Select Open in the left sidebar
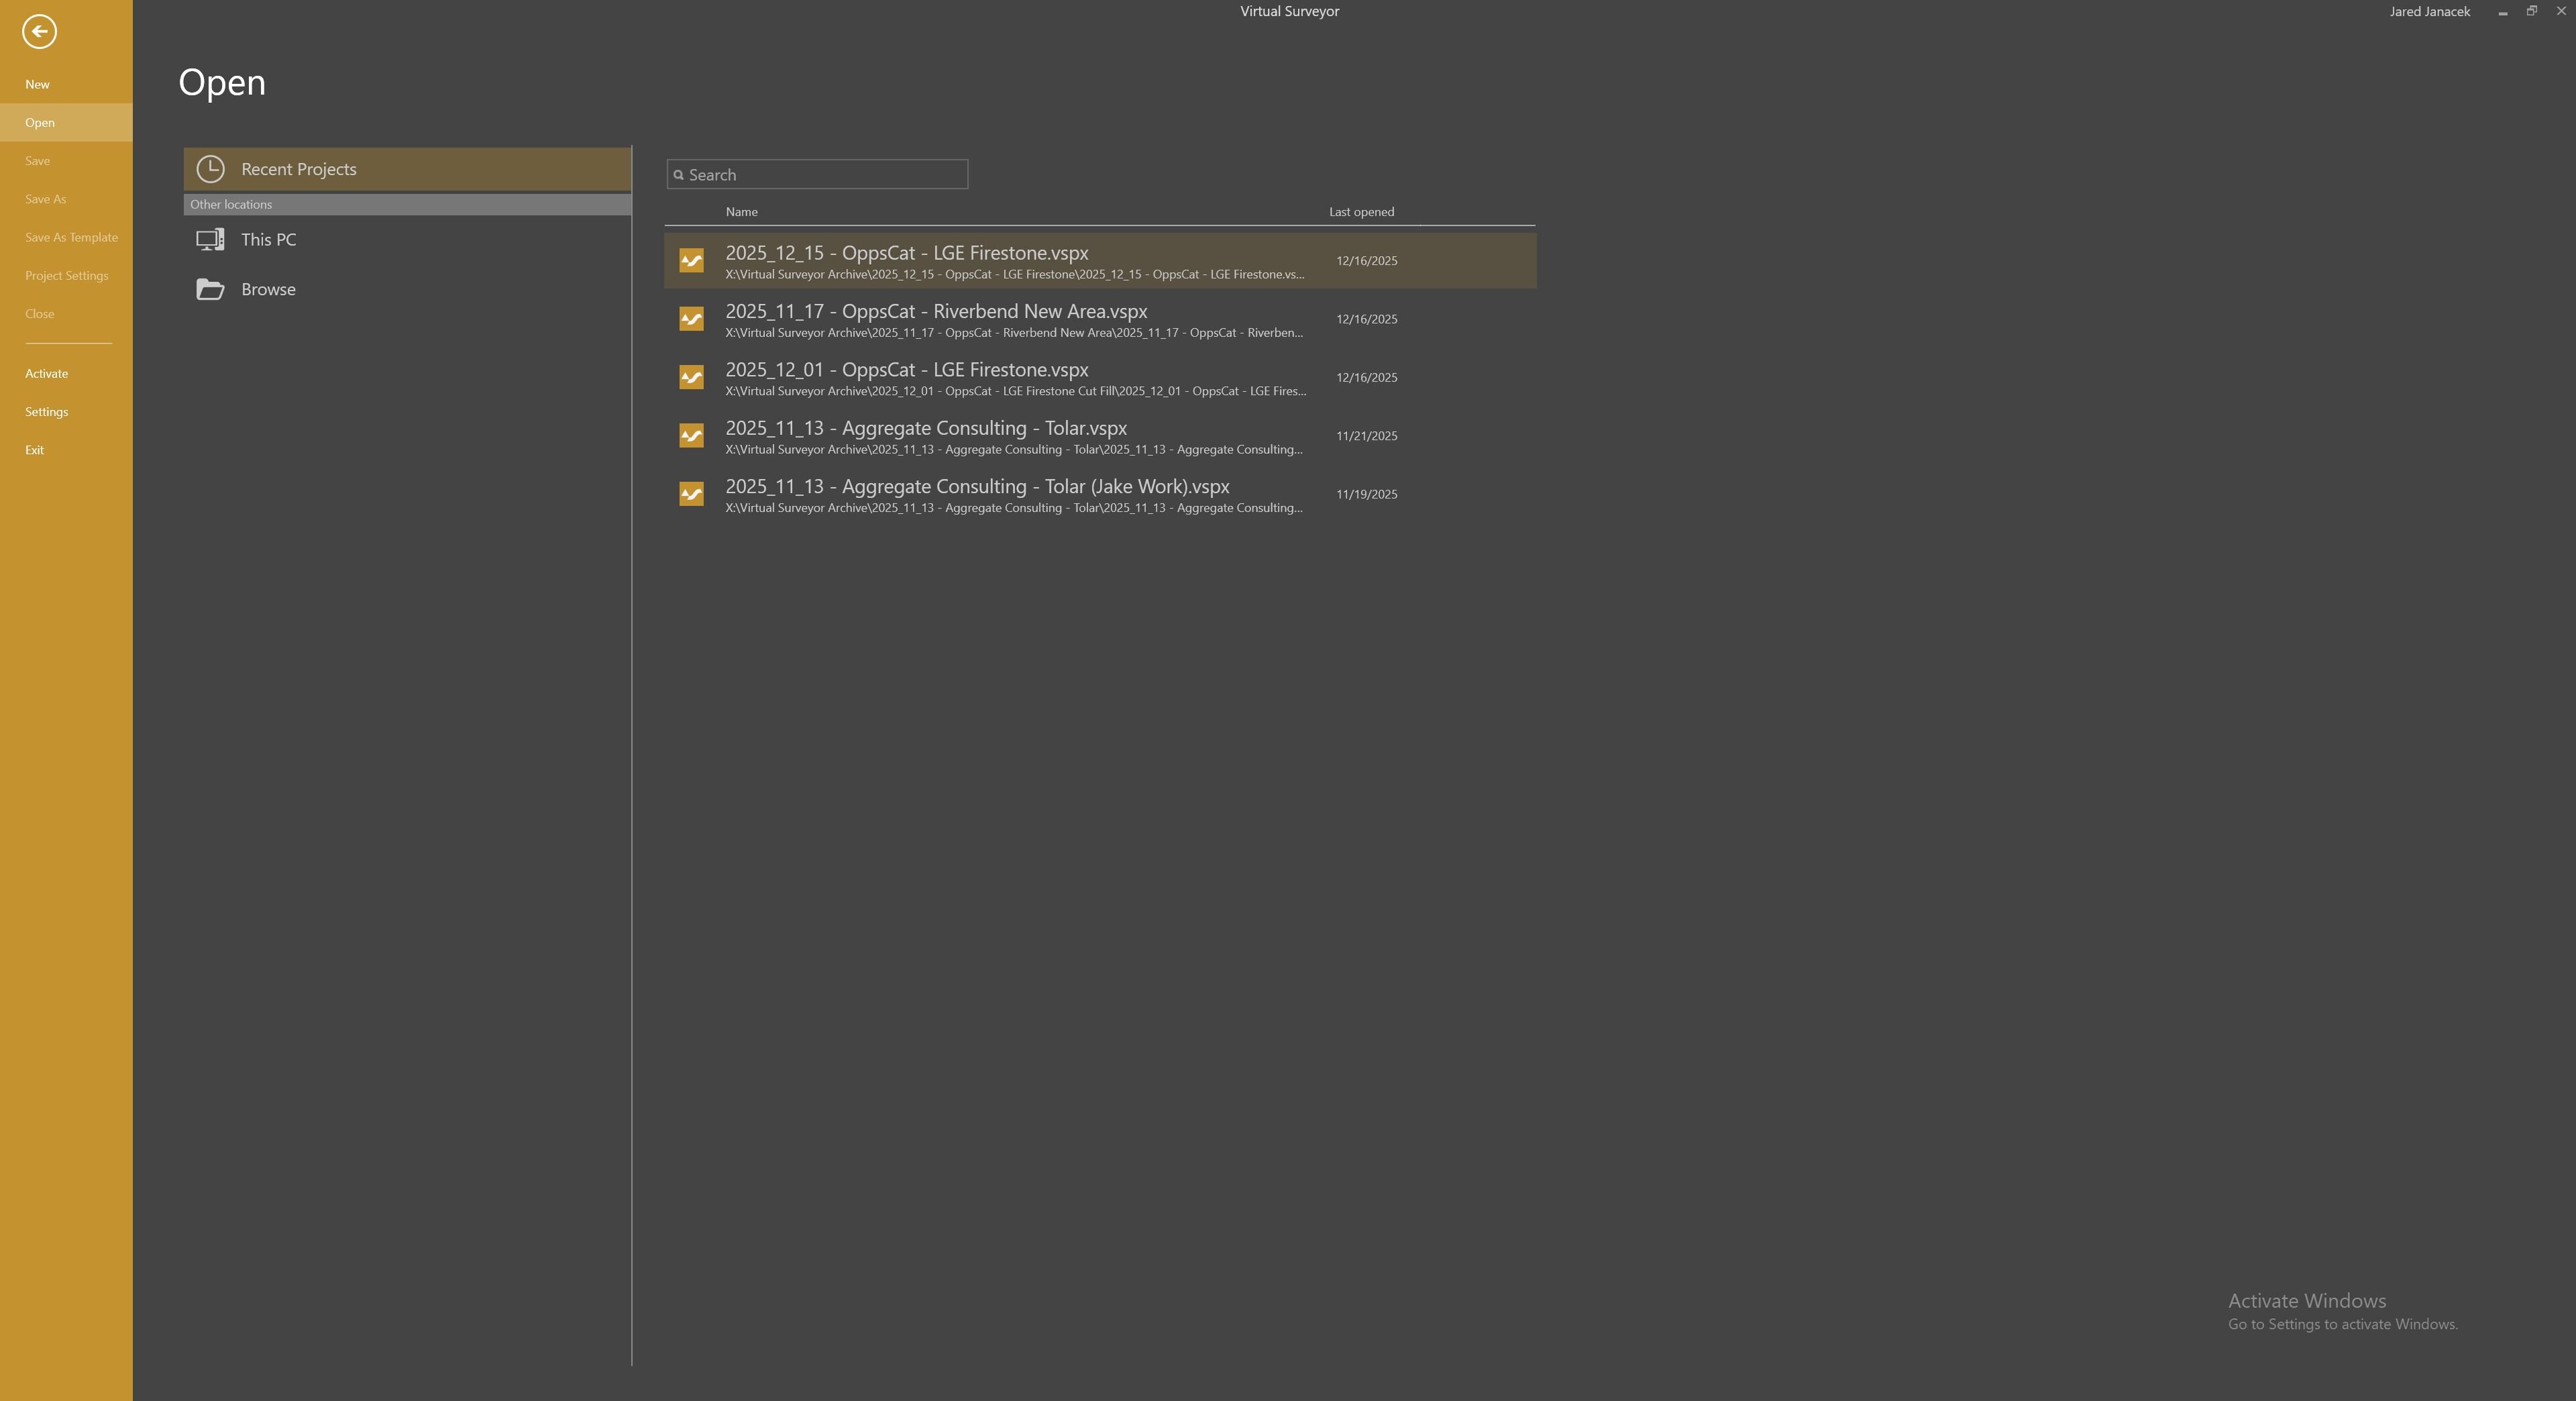Viewport: 2576px width, 1401px height. click(66, 123)
